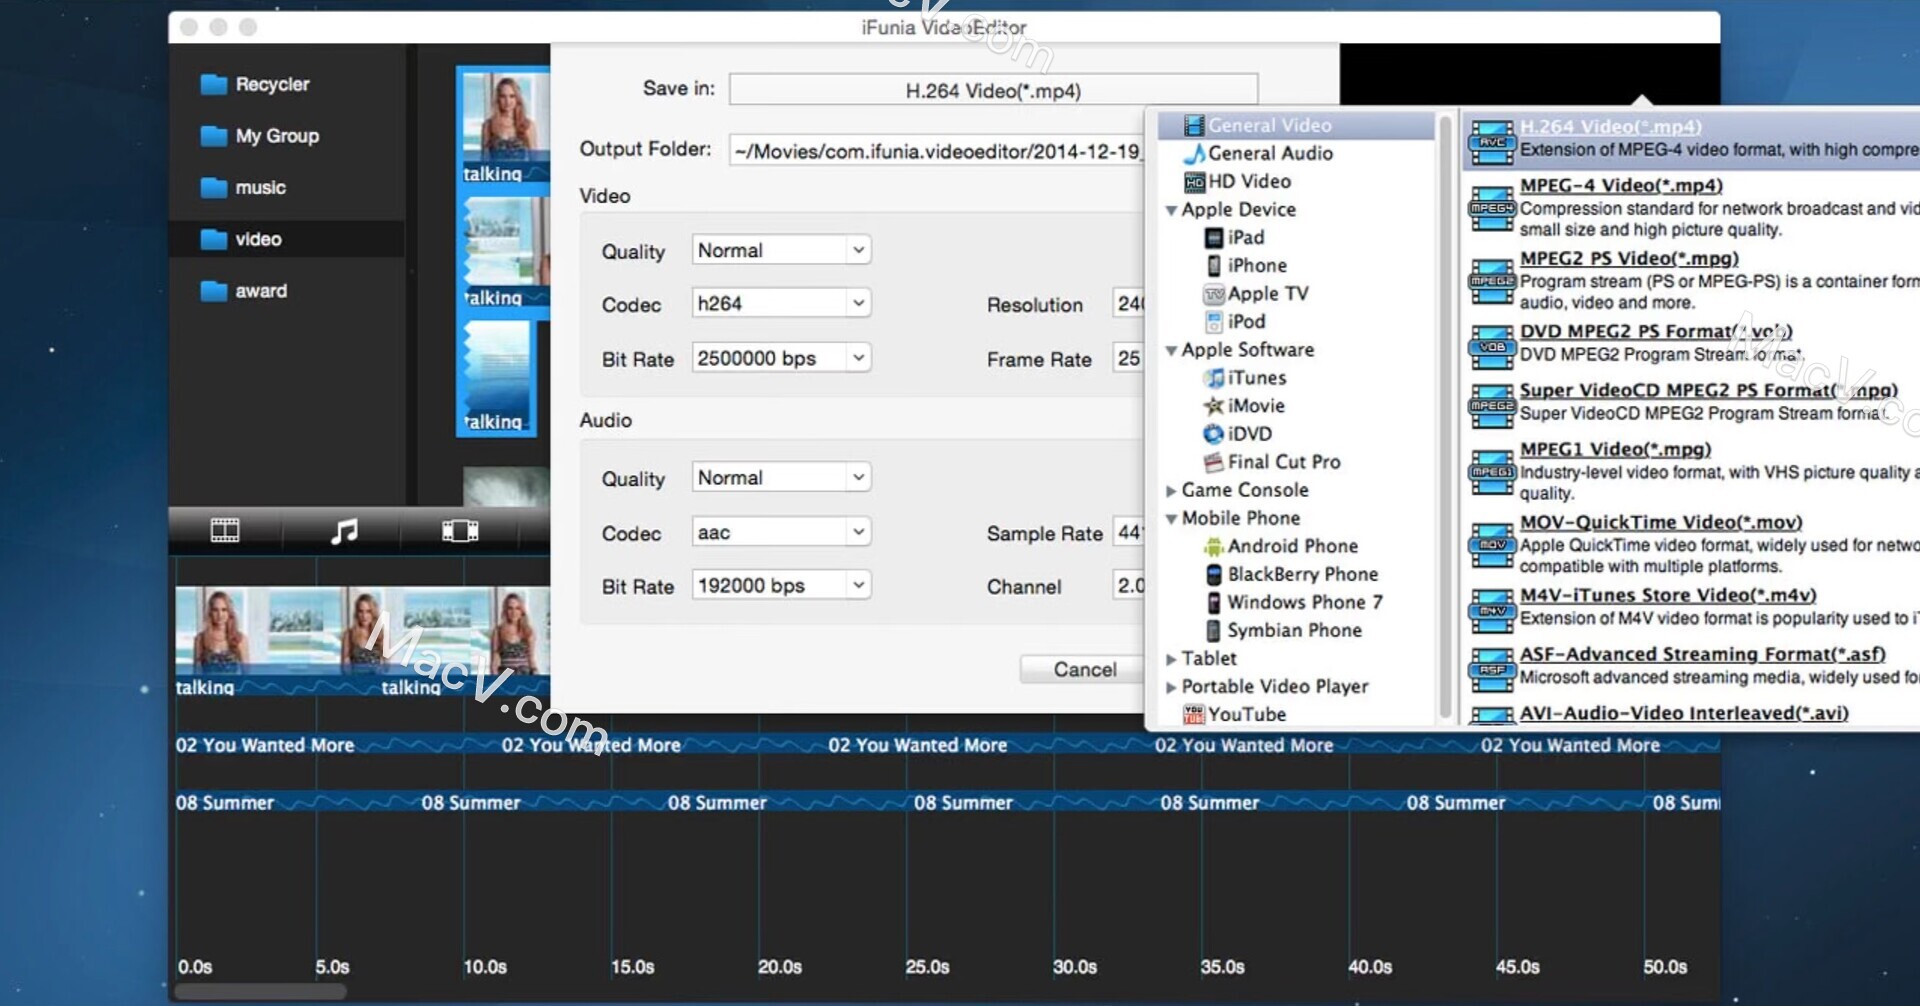Select MPEG1 Video(*.mpg) format
1920x1006 pixels.
(x=1615, y=450)
